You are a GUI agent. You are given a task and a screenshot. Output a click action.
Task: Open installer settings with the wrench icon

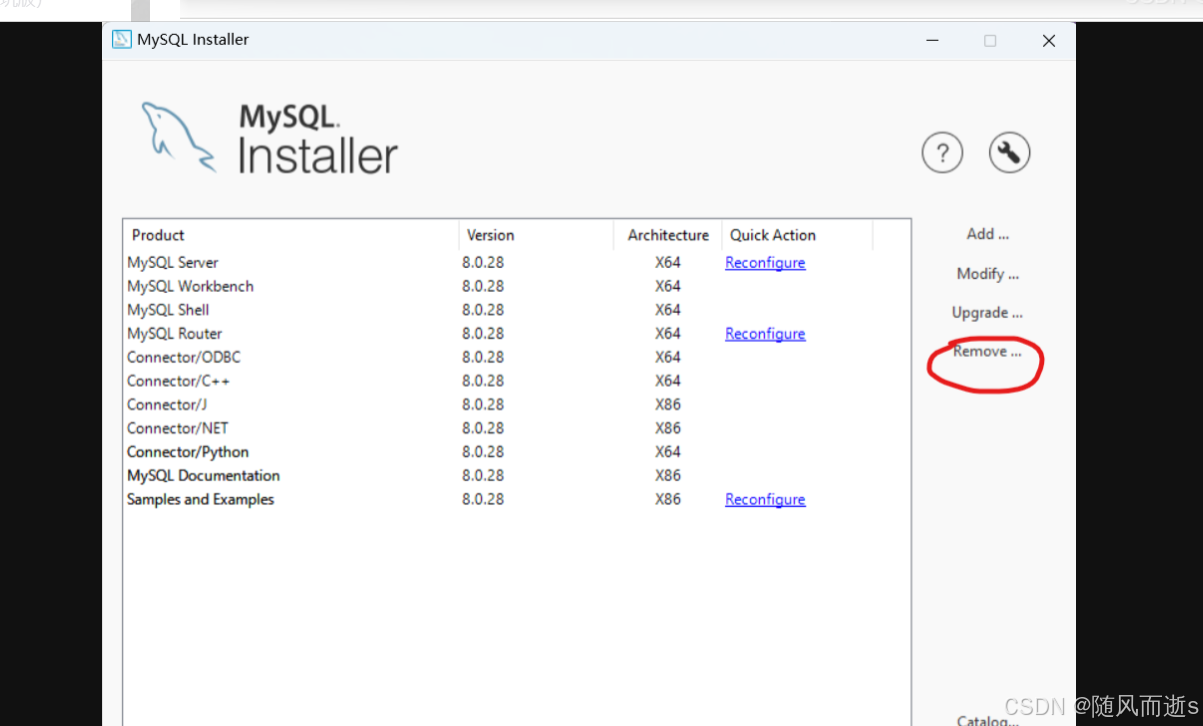coord(1008,152)
